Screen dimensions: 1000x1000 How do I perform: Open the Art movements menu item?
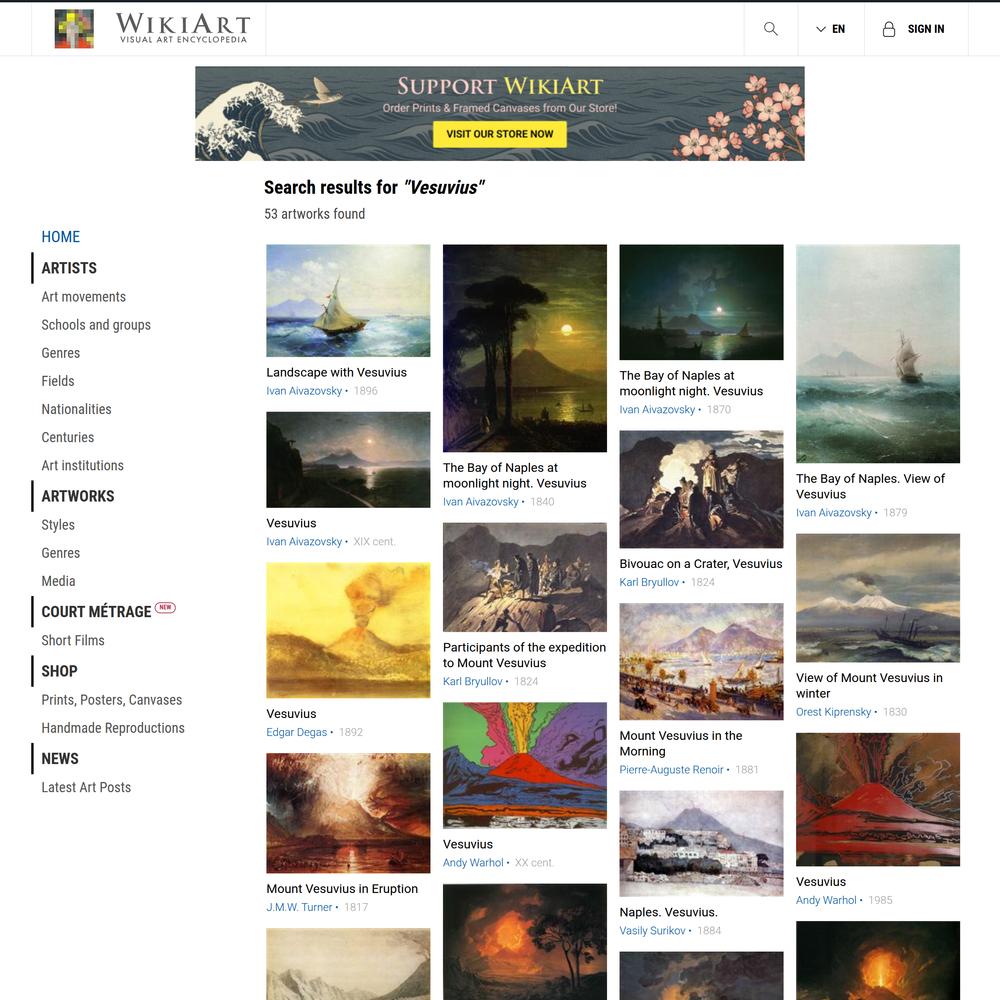click(x=84, y=297)
